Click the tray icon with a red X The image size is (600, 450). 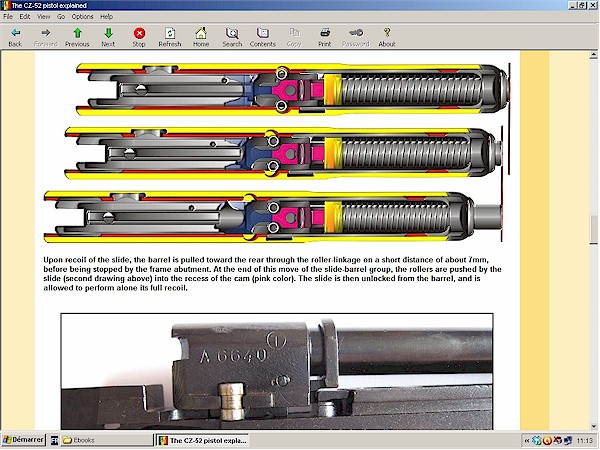point(558,441)
